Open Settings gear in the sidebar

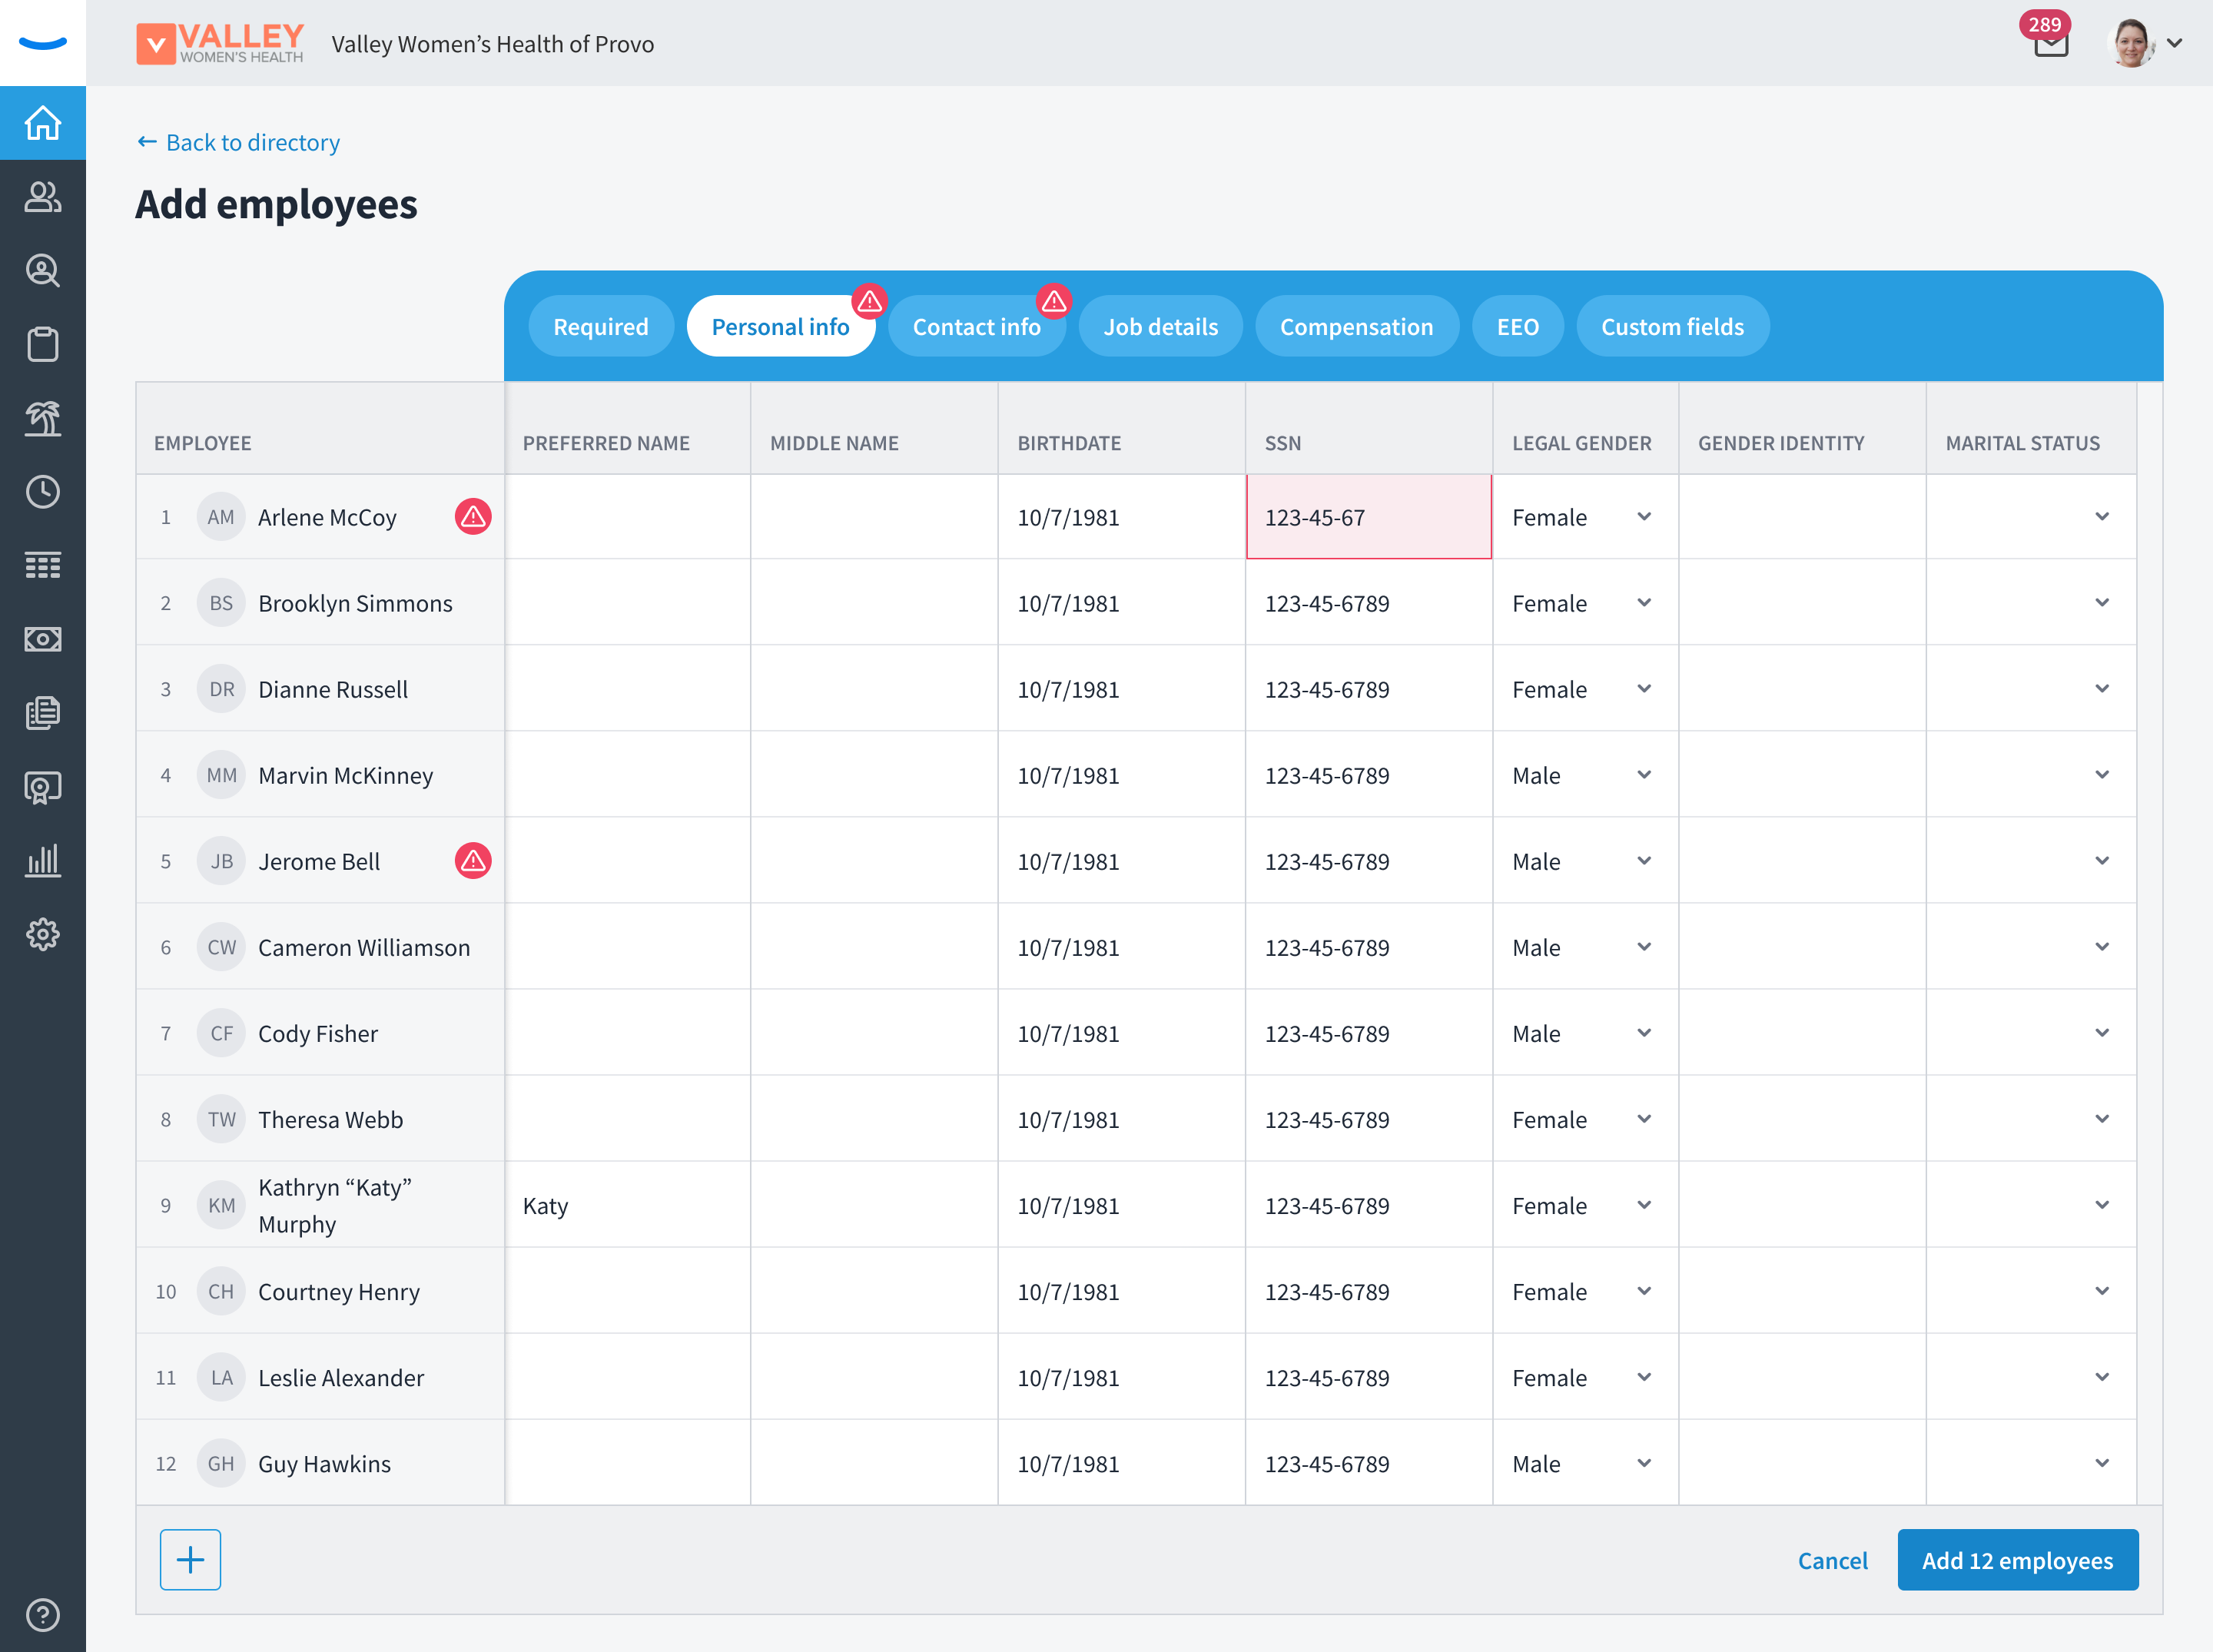click(x=43, y=934)
